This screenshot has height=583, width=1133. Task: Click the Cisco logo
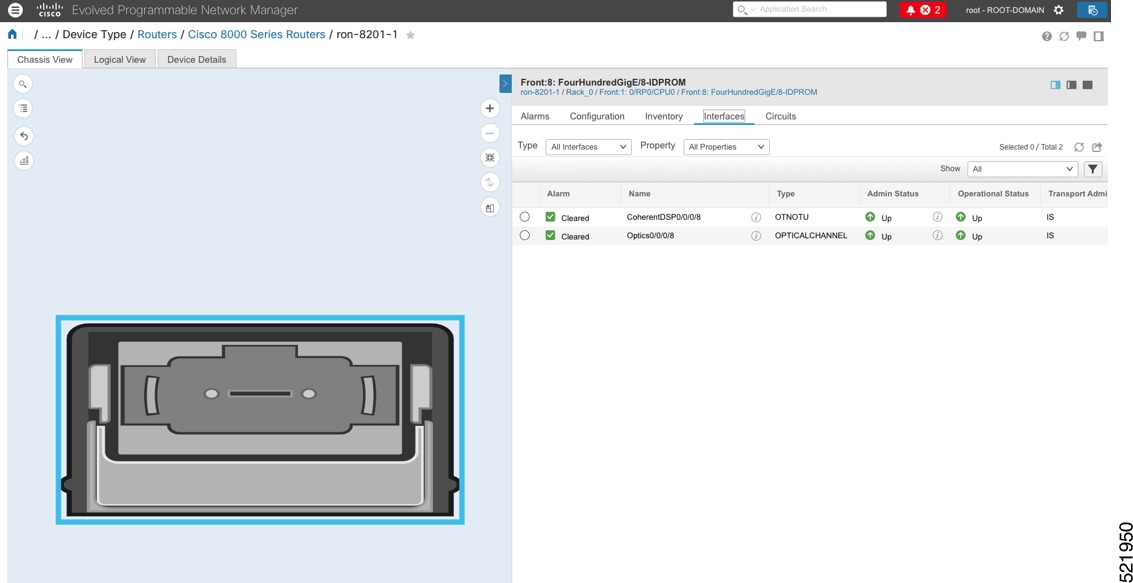(x=50, y=10)
